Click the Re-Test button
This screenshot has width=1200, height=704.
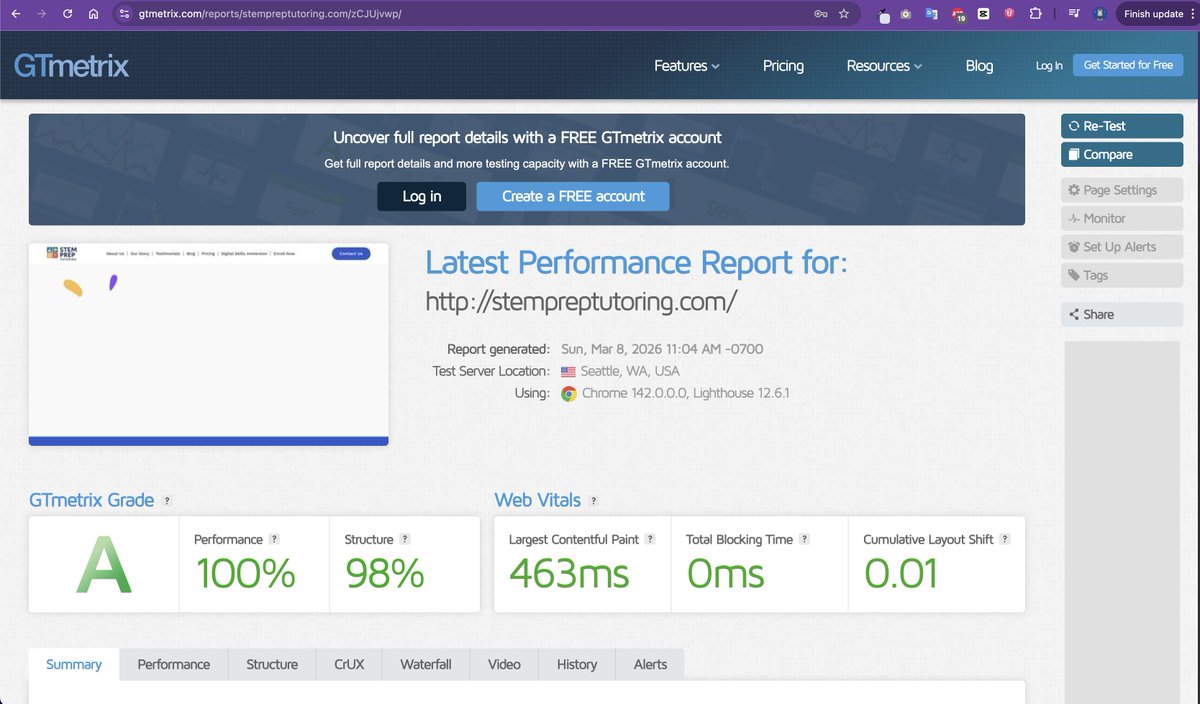click(x=1122, y=126)
